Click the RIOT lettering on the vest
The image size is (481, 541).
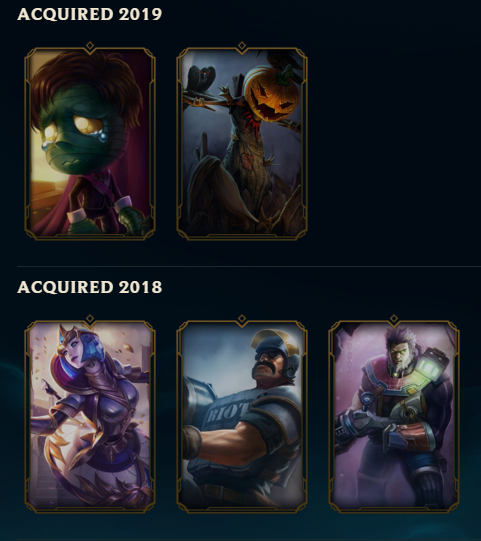pos(227,412)
